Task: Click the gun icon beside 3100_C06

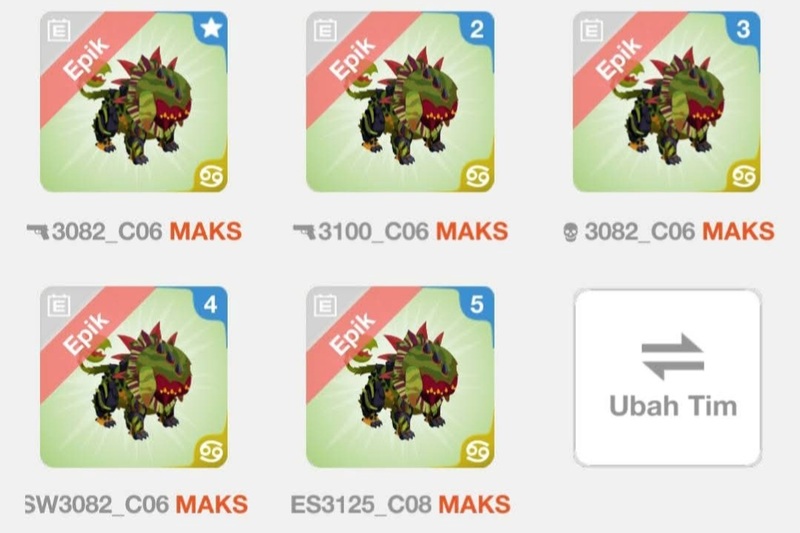Action: [x=304, y=231]
